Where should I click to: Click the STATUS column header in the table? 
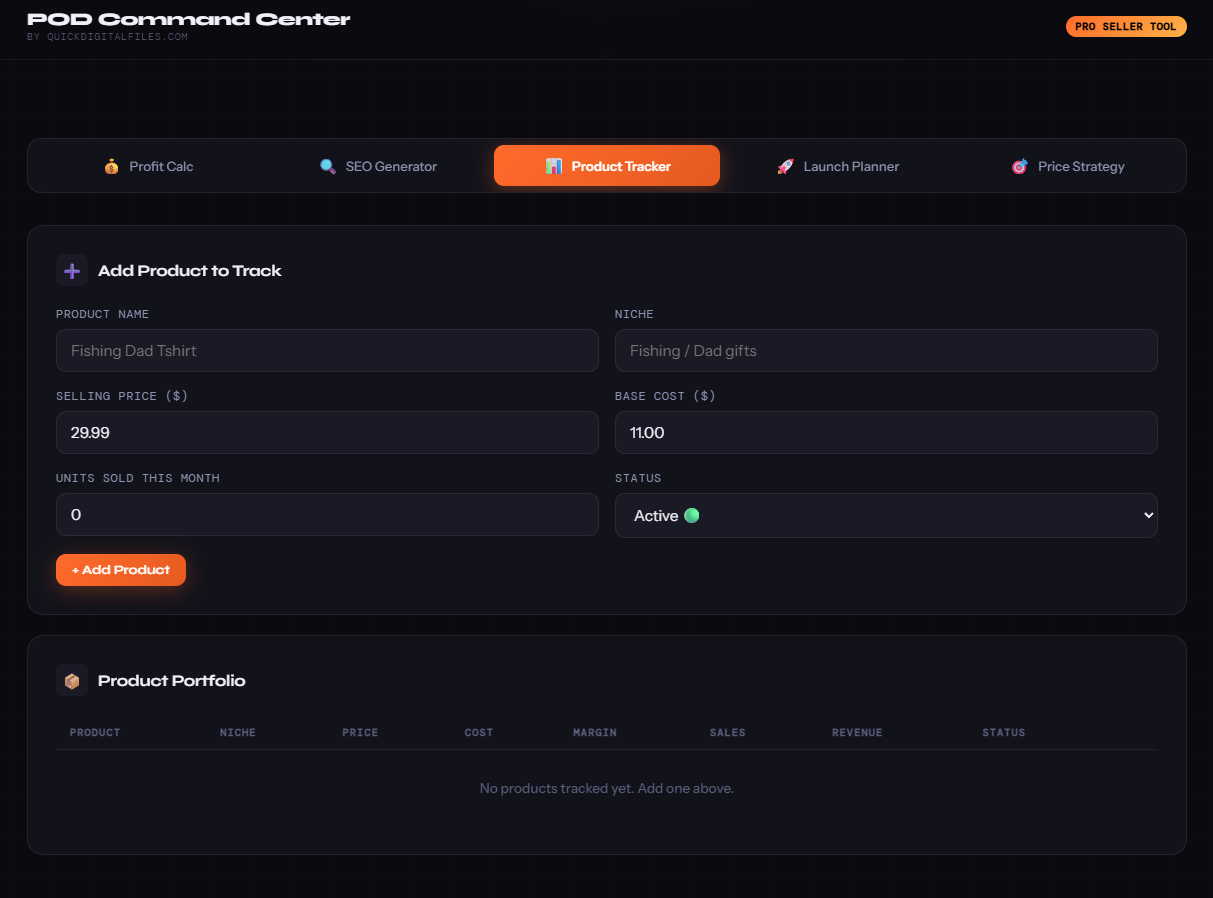pyautogui.click(x=1004, y=733)
